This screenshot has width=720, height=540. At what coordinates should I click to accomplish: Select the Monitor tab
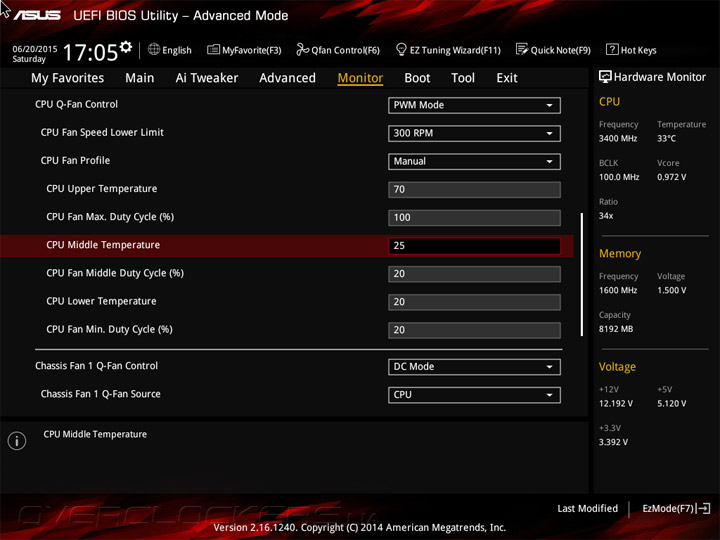click(x=360, y=78)
